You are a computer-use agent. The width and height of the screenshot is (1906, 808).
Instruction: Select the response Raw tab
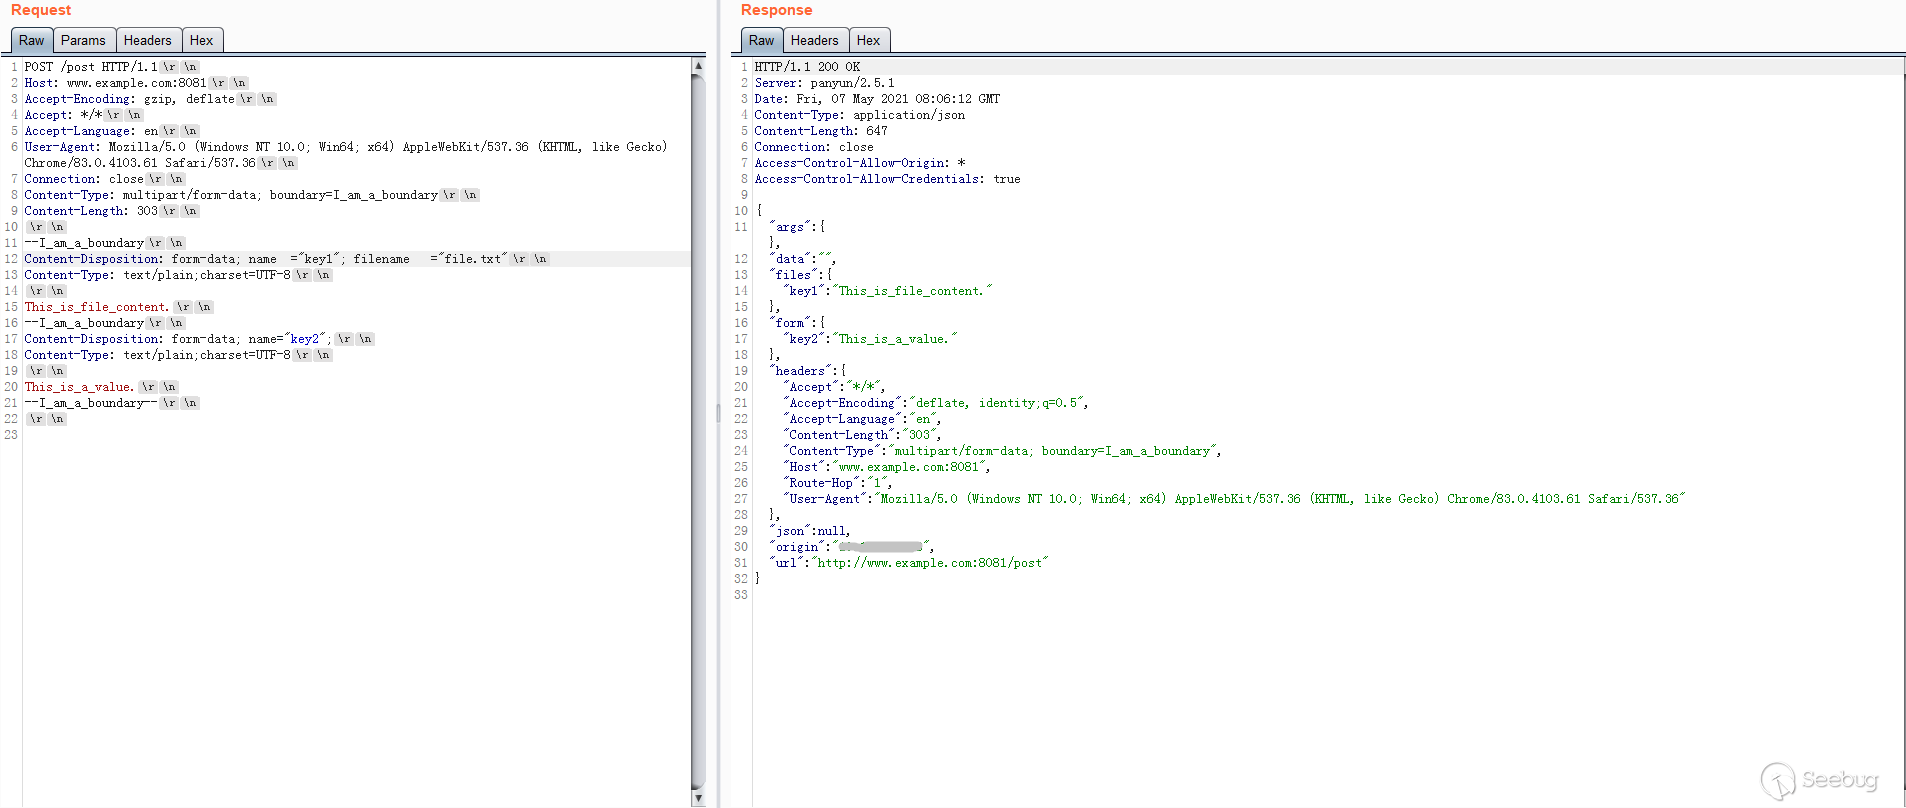(761, 41)
